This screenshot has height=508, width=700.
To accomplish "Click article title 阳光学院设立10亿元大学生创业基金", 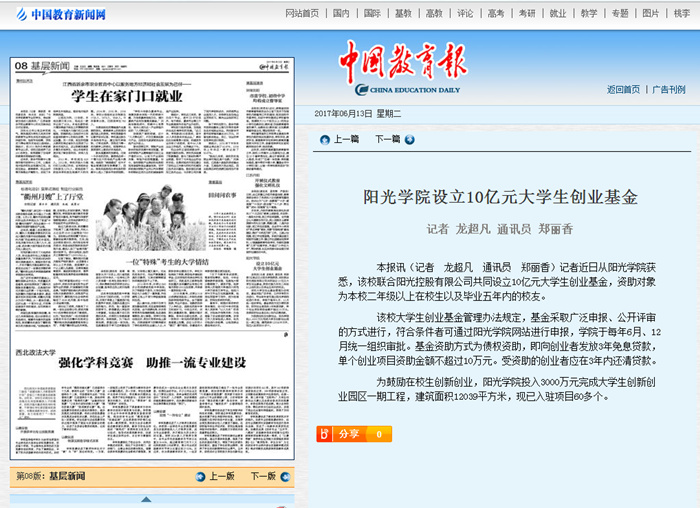I will [500, 197].
